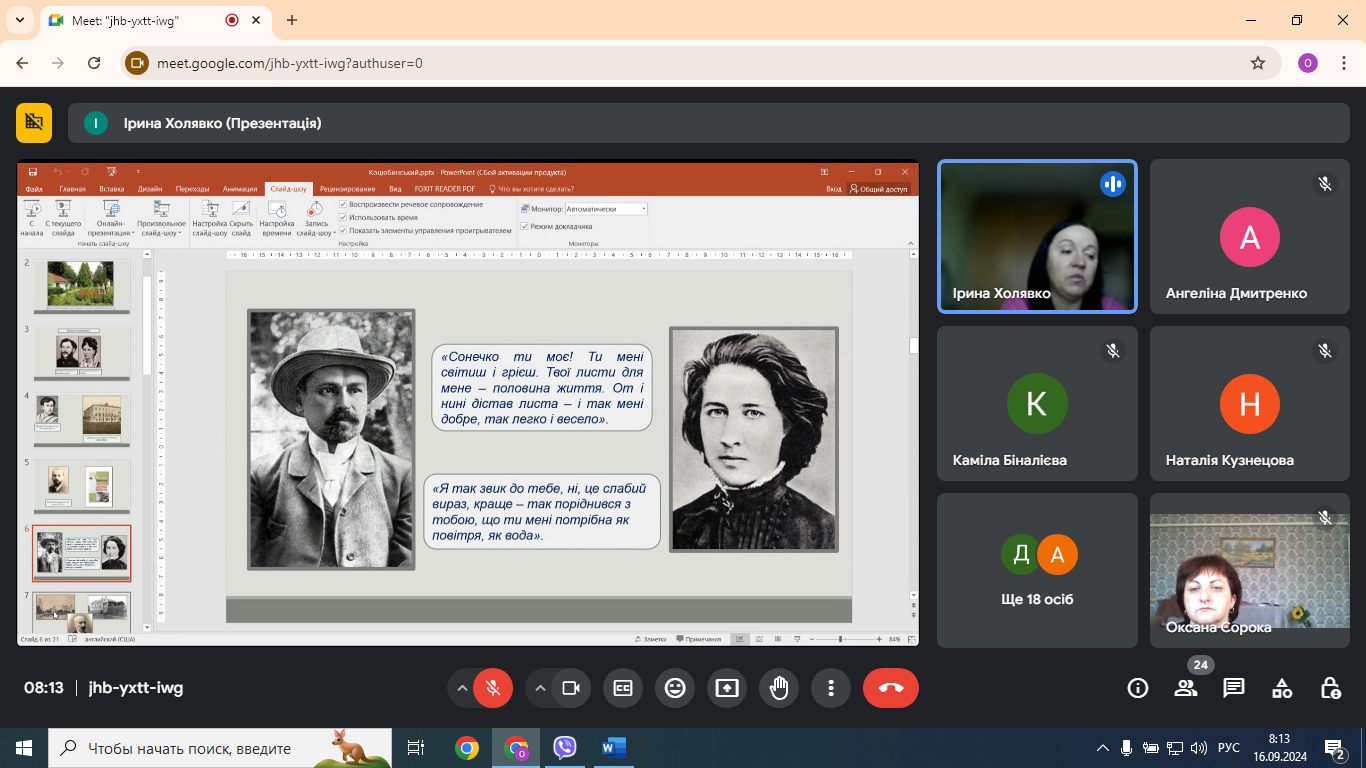
Task: Click the "Ще 18 осіб" participants tile
Action: point(1037,570)
